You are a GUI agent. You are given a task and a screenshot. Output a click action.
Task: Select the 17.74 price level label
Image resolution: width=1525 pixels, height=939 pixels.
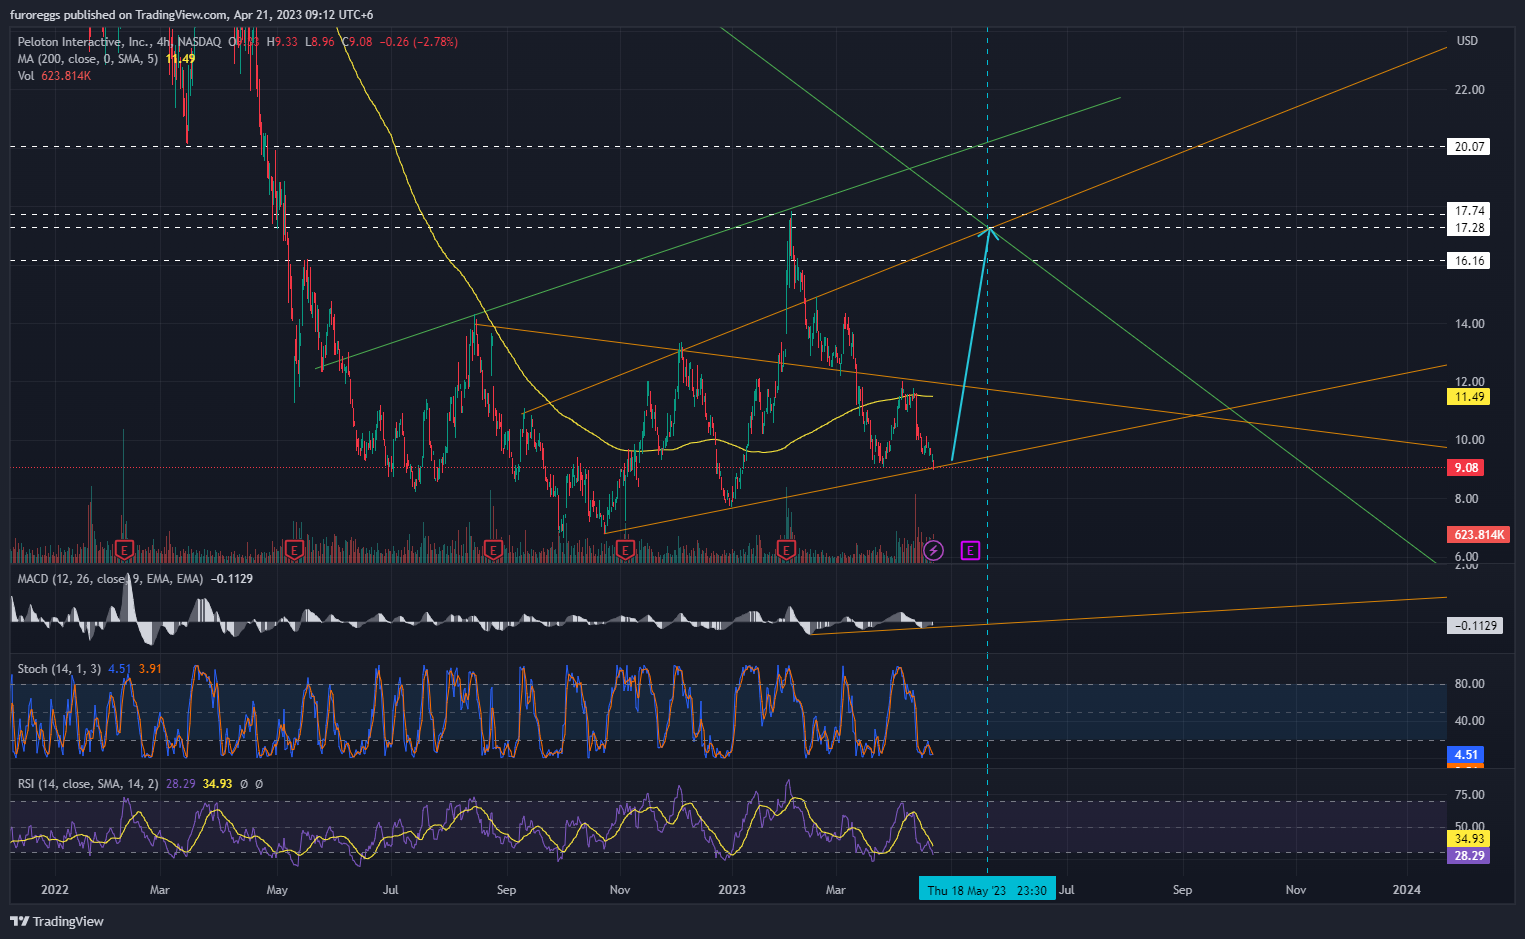[1469, 211]
